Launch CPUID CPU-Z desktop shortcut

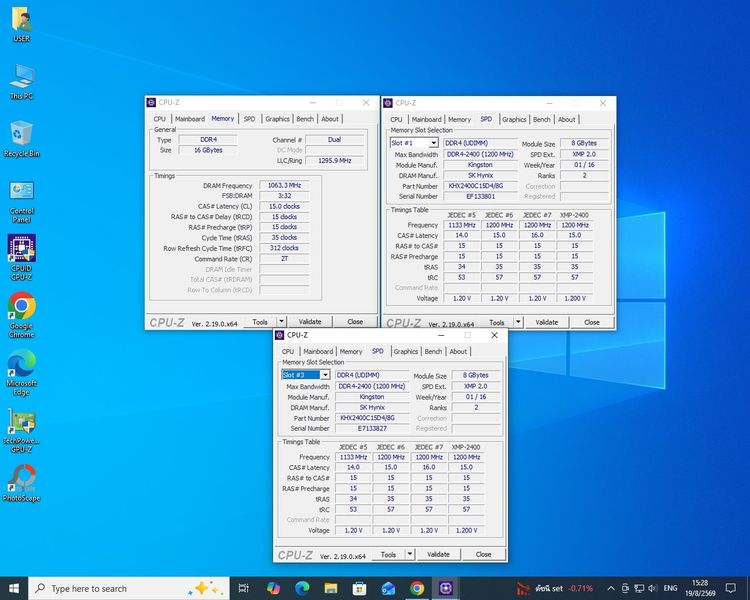(x=21, y=257)
